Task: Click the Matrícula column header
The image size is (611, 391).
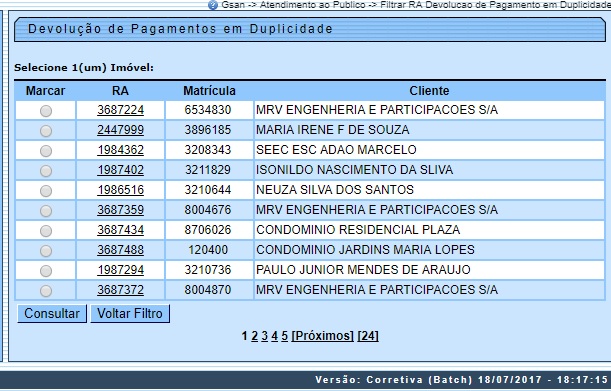Action: pos(209,91)
